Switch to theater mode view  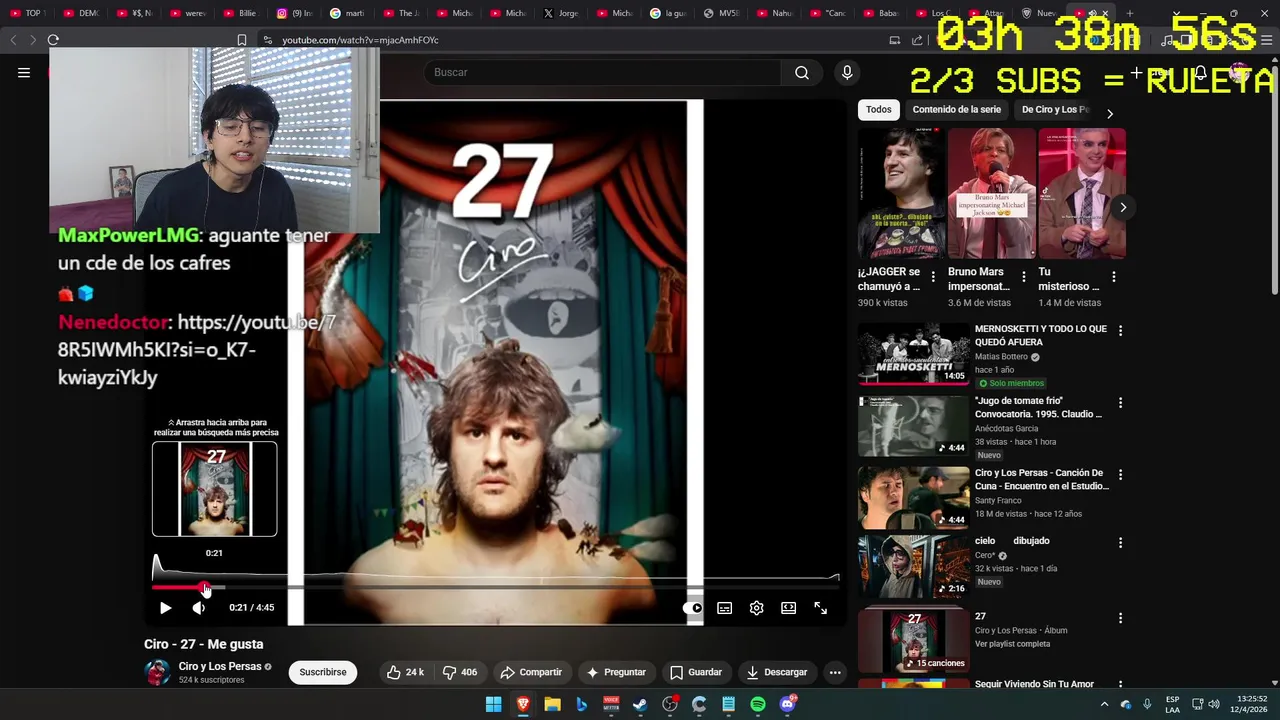[x=789, y=607]
